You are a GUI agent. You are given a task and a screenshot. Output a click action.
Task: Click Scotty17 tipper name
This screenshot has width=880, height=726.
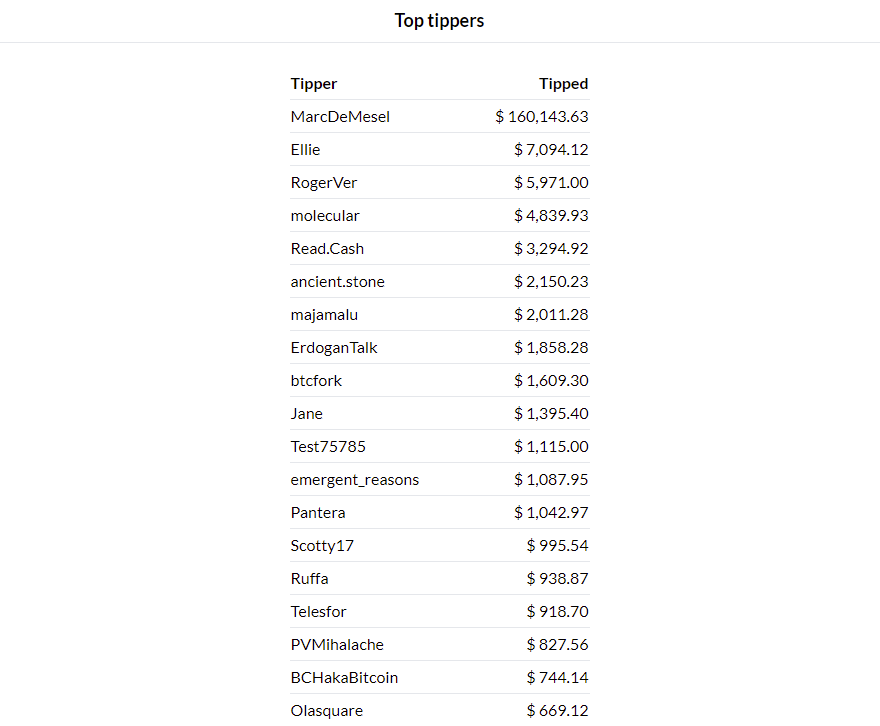[322, 546]
